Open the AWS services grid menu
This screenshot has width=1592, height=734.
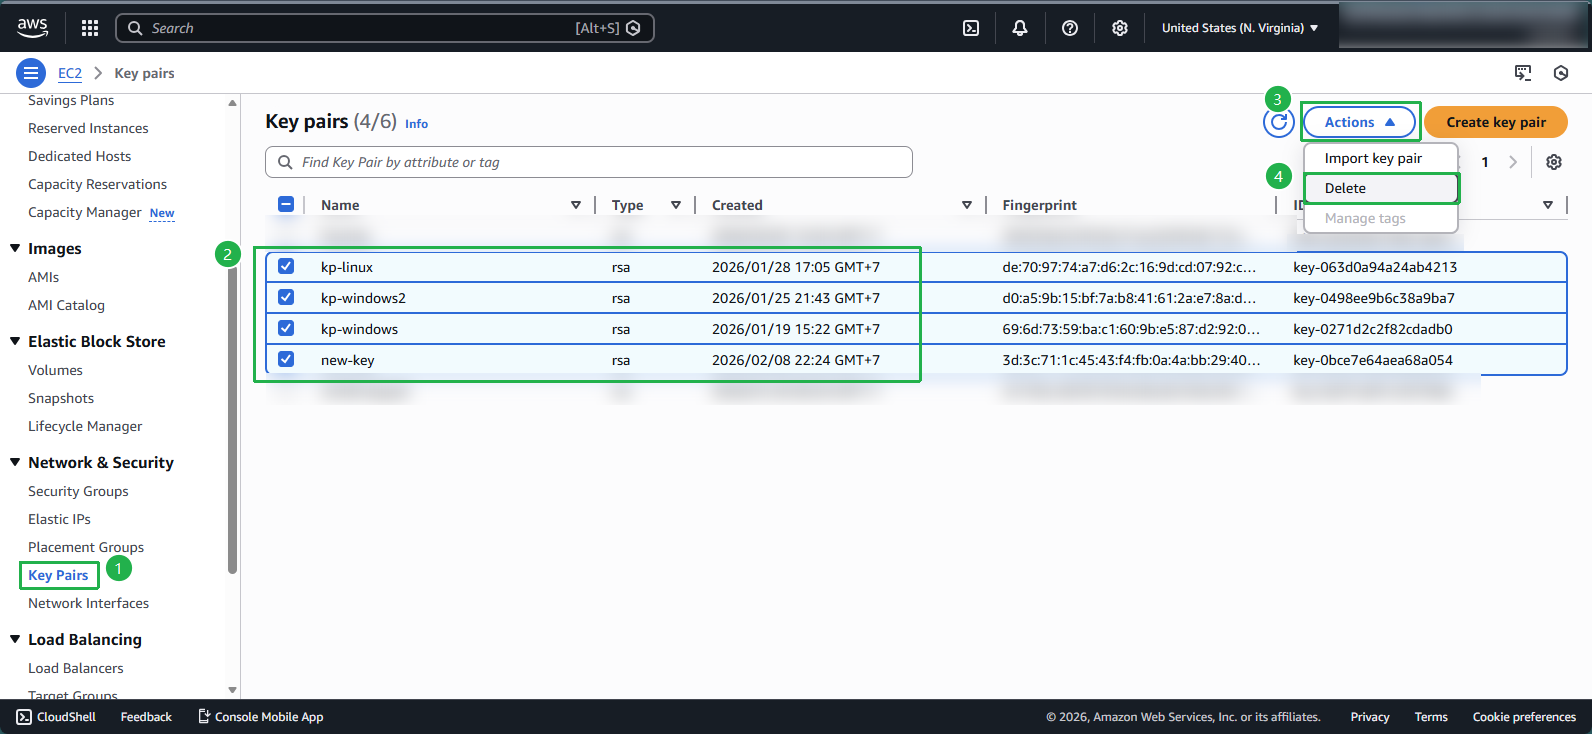(90, 28)
